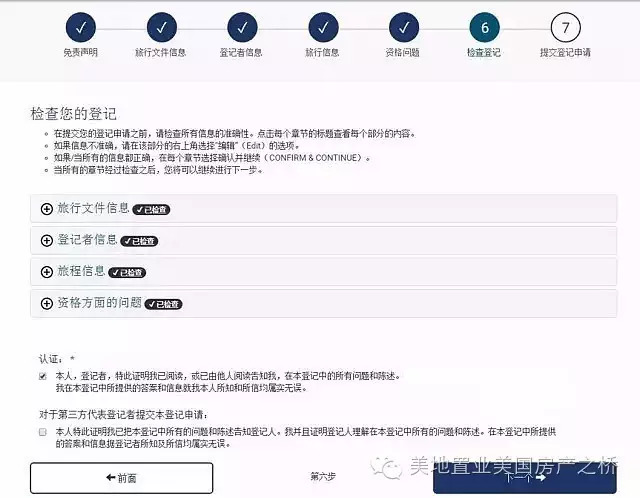Expand the 旅行文件信息 section plus icon

[x=47, y=209]
